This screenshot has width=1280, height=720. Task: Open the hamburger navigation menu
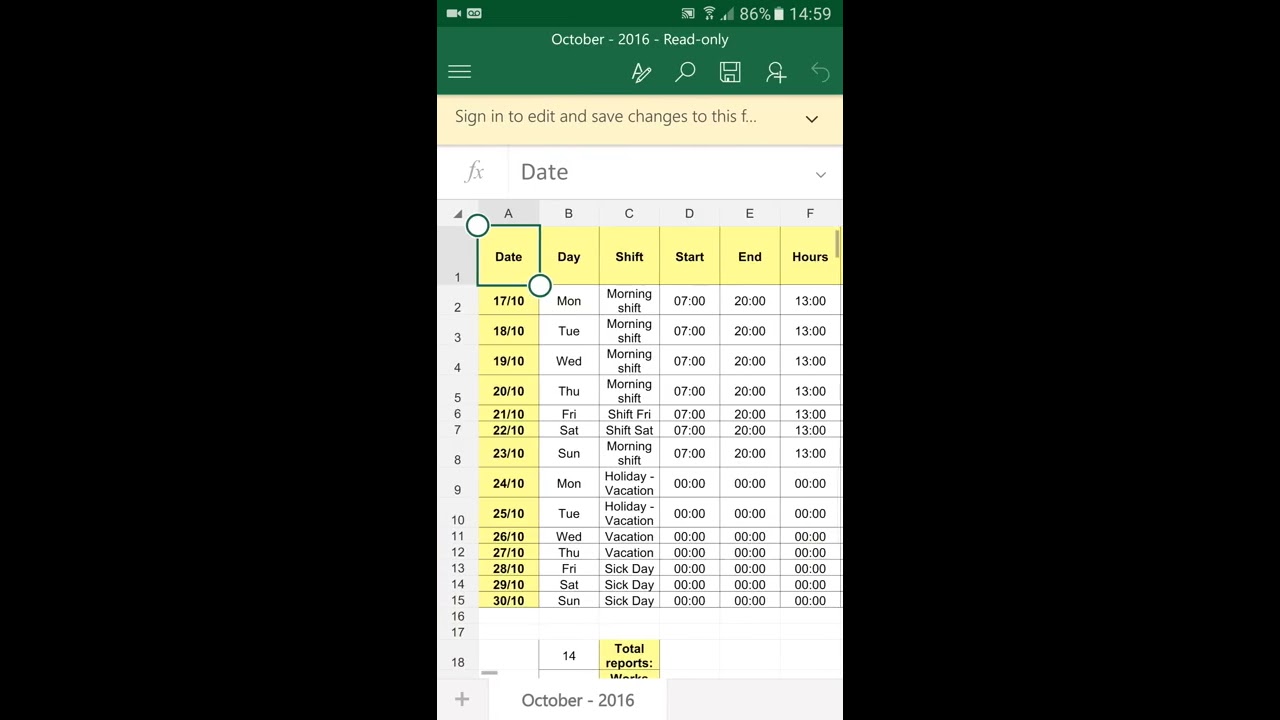point(459,72)
